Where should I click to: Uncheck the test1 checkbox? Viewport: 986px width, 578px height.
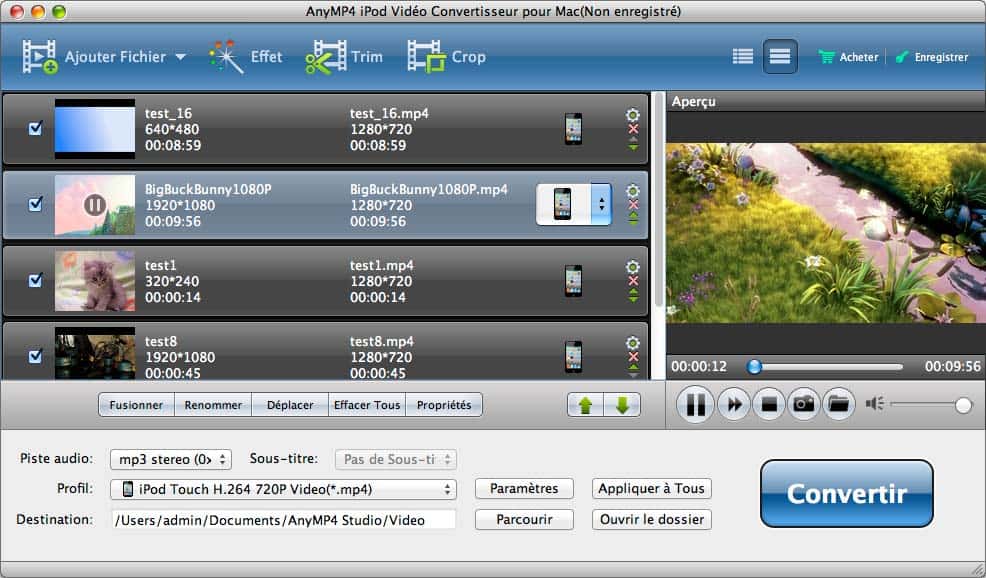[35, 280]
